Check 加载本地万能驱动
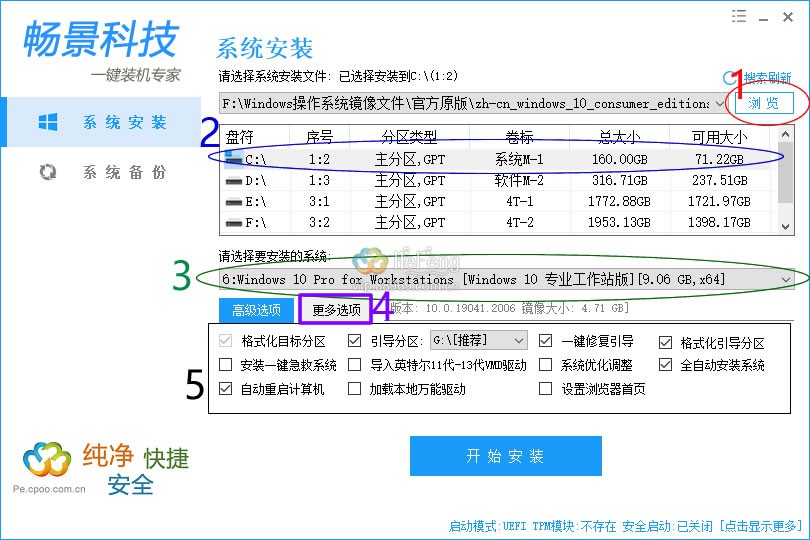Image resolution: width=810 pixels, height=540 pixels. tap(354, 389)
